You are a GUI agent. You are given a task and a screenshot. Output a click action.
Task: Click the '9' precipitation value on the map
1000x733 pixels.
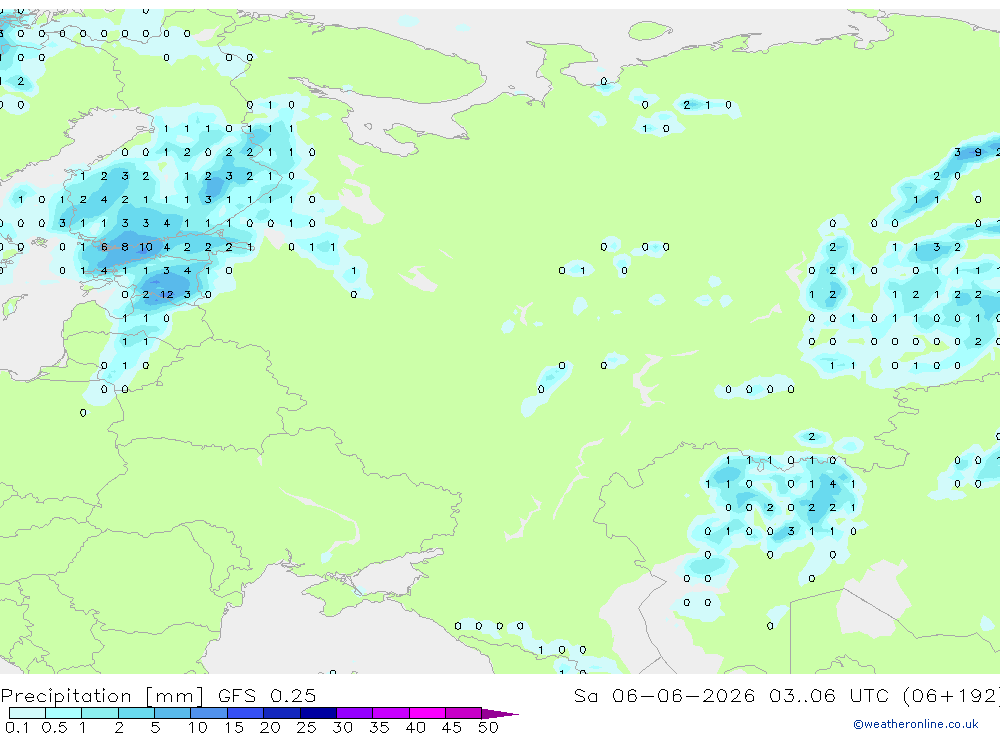[x=978, y=152]
